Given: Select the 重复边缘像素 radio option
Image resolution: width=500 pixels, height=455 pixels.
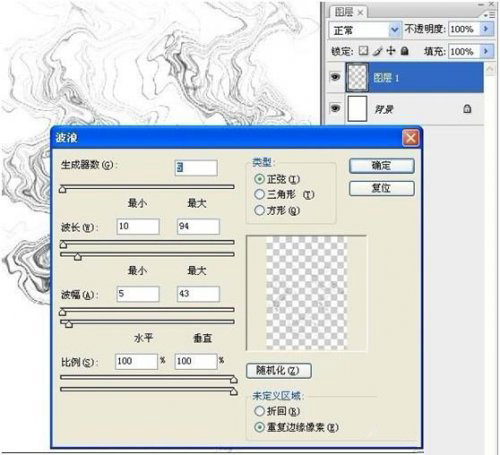Looking at the screenshot, I should coord(259,427).
